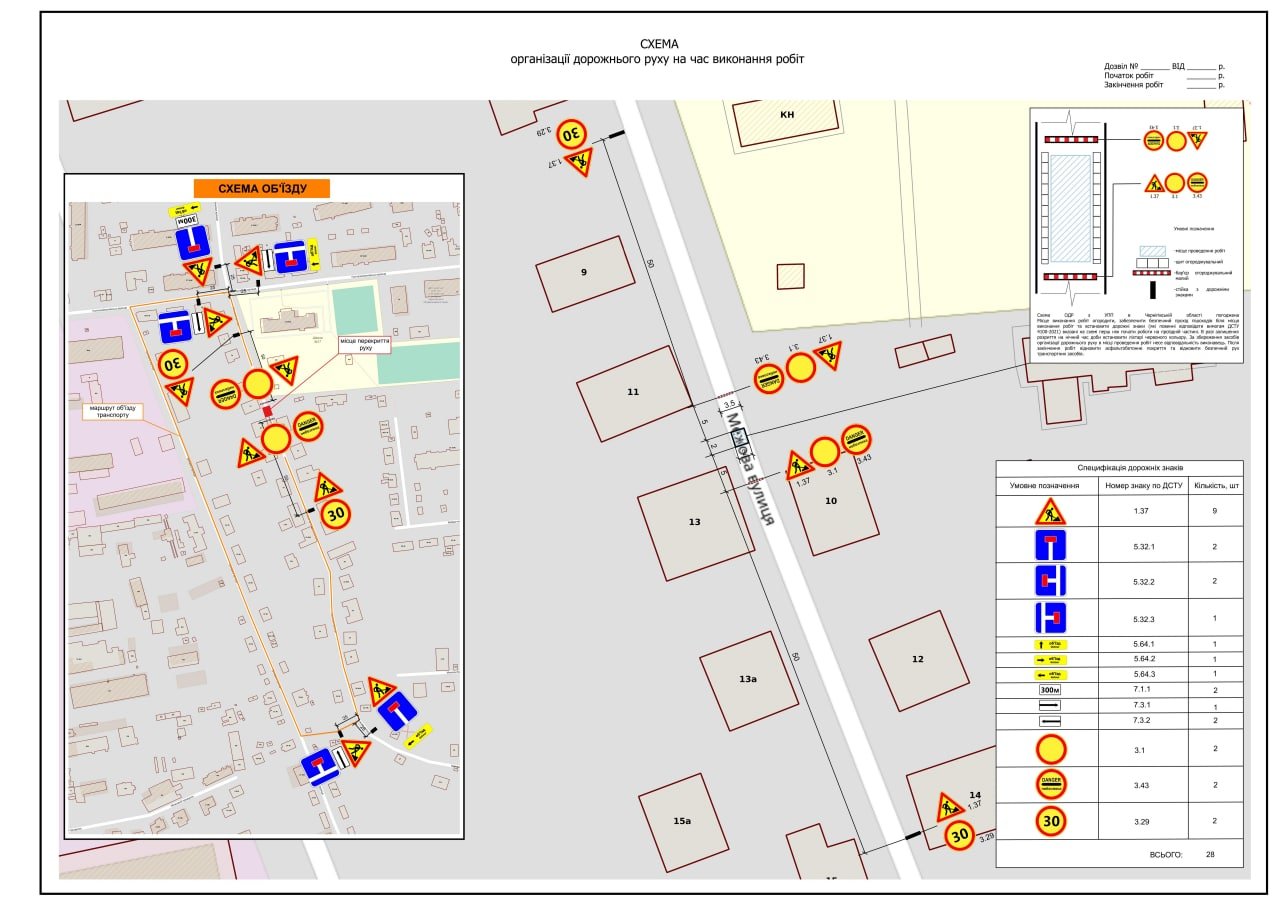The image size is (1280, 905).
Task: Click DANGER sign 3.43 in specification table
Action: coord(1050,785)
